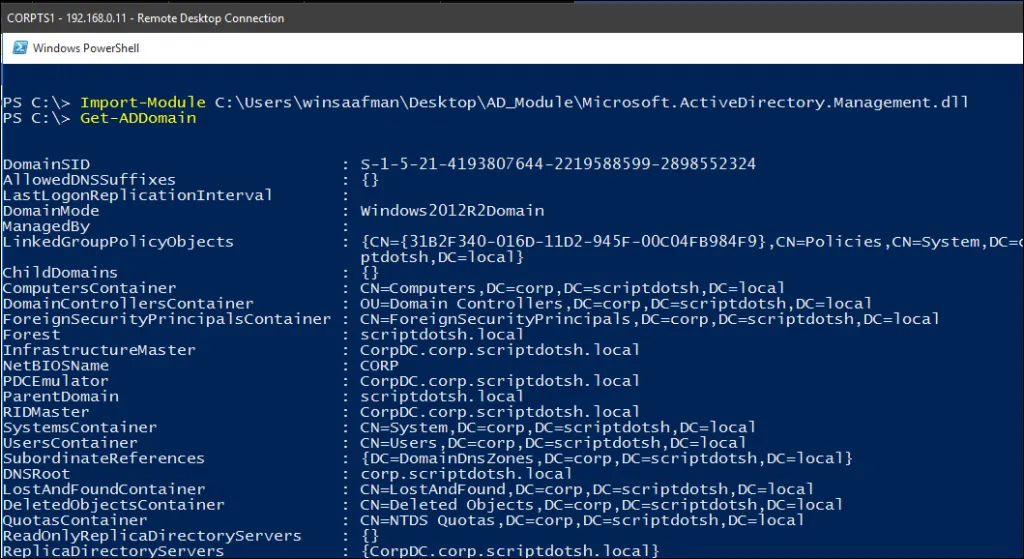Select the PDCEmulator value CorpDC.corp.scriptdotsh.local
The image size is (1024, 559).
500,381
